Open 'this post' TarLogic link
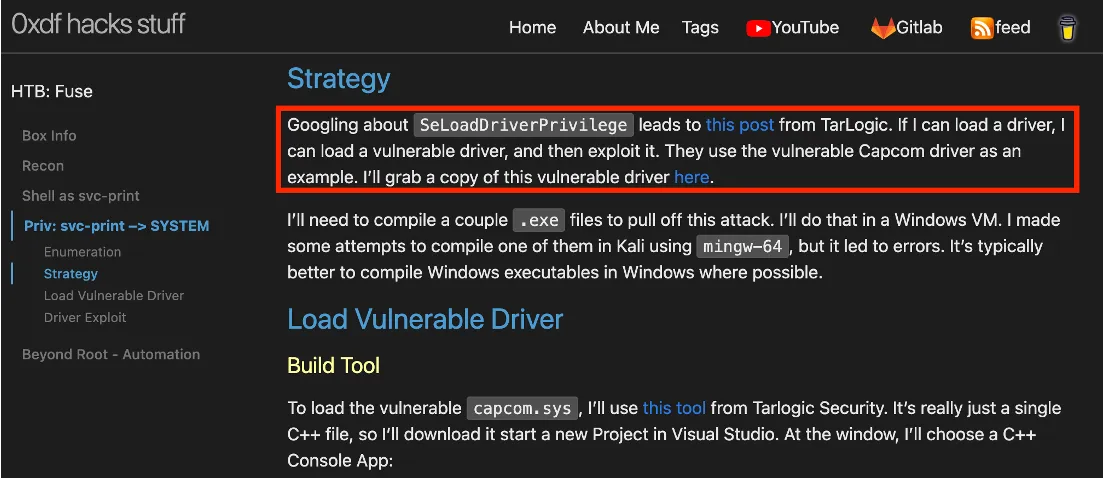 point(739,125)
